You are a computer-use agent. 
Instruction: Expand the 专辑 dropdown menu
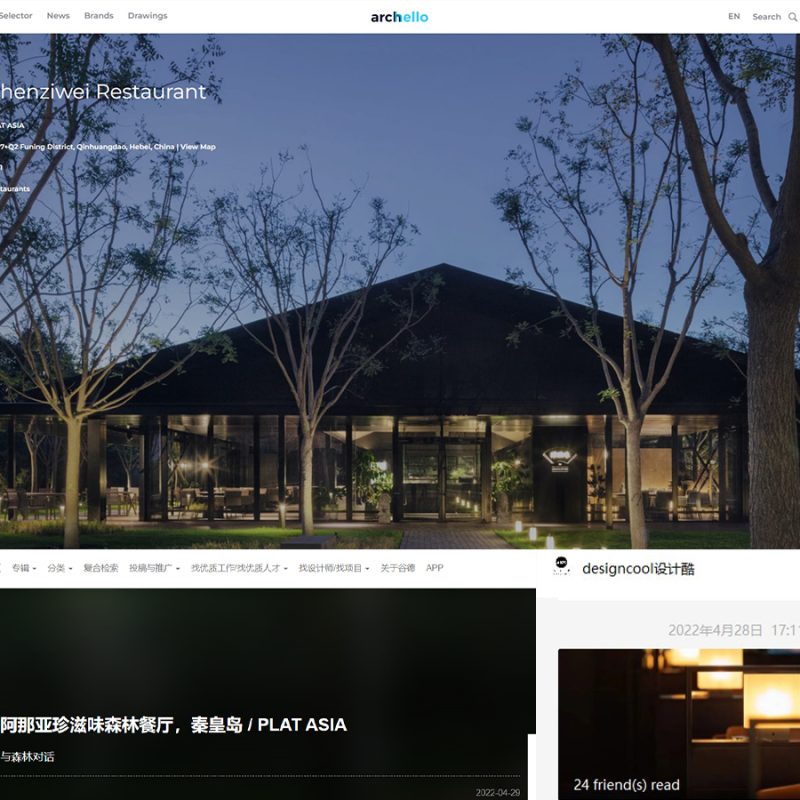click(x=24, y=568)
